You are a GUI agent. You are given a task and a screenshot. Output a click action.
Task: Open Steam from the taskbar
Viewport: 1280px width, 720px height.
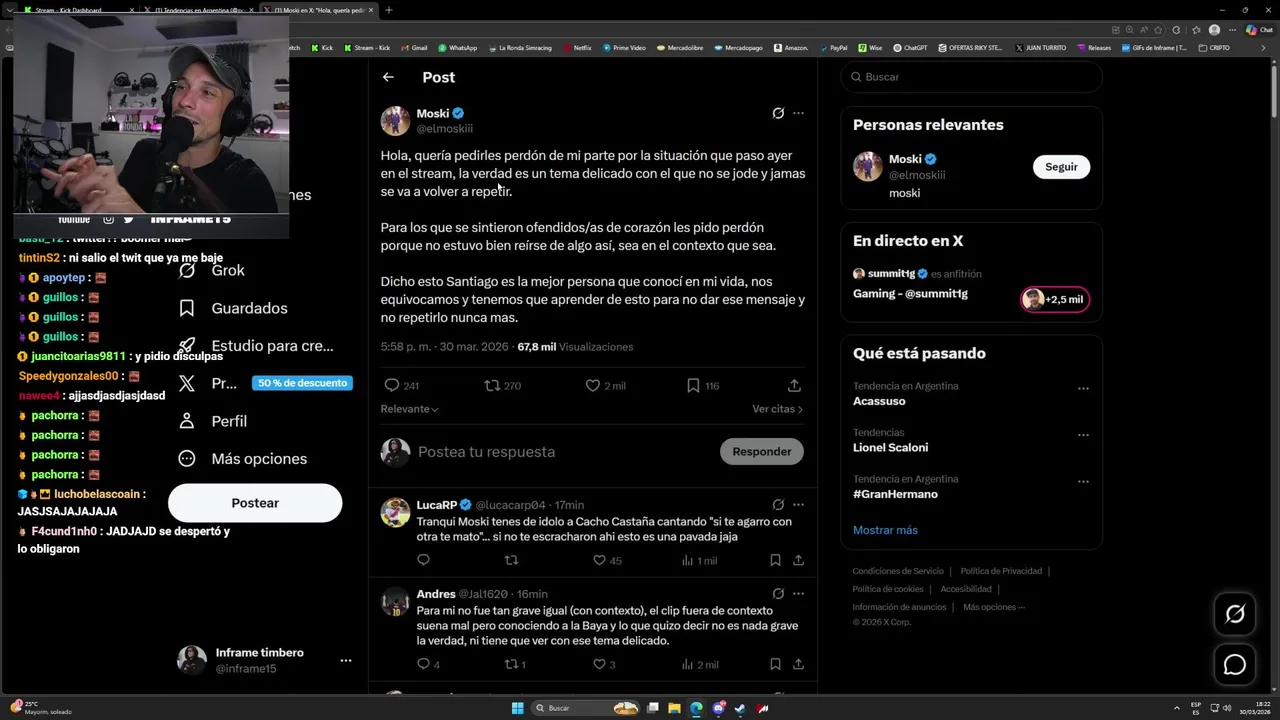click(x=739, y=708)
